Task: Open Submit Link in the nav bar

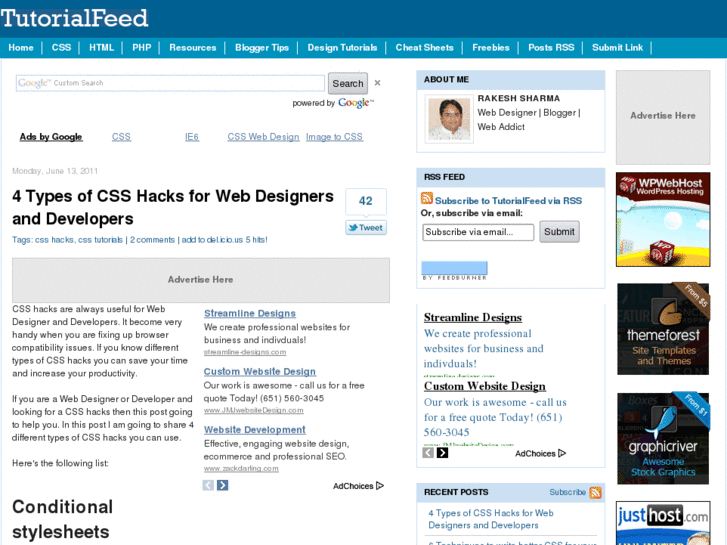Action: (617, 48)
